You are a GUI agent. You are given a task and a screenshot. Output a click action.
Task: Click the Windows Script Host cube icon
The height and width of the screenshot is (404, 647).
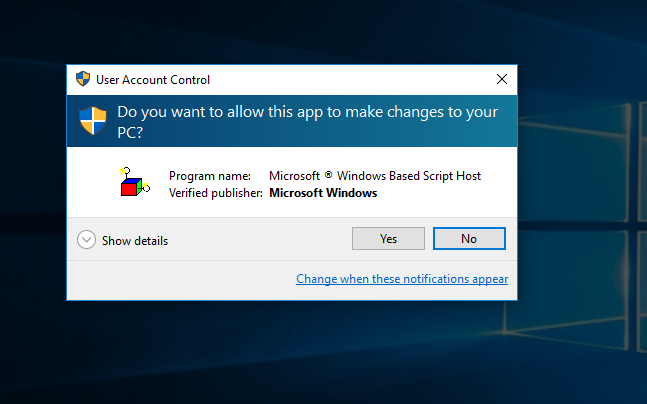[135, 182]
